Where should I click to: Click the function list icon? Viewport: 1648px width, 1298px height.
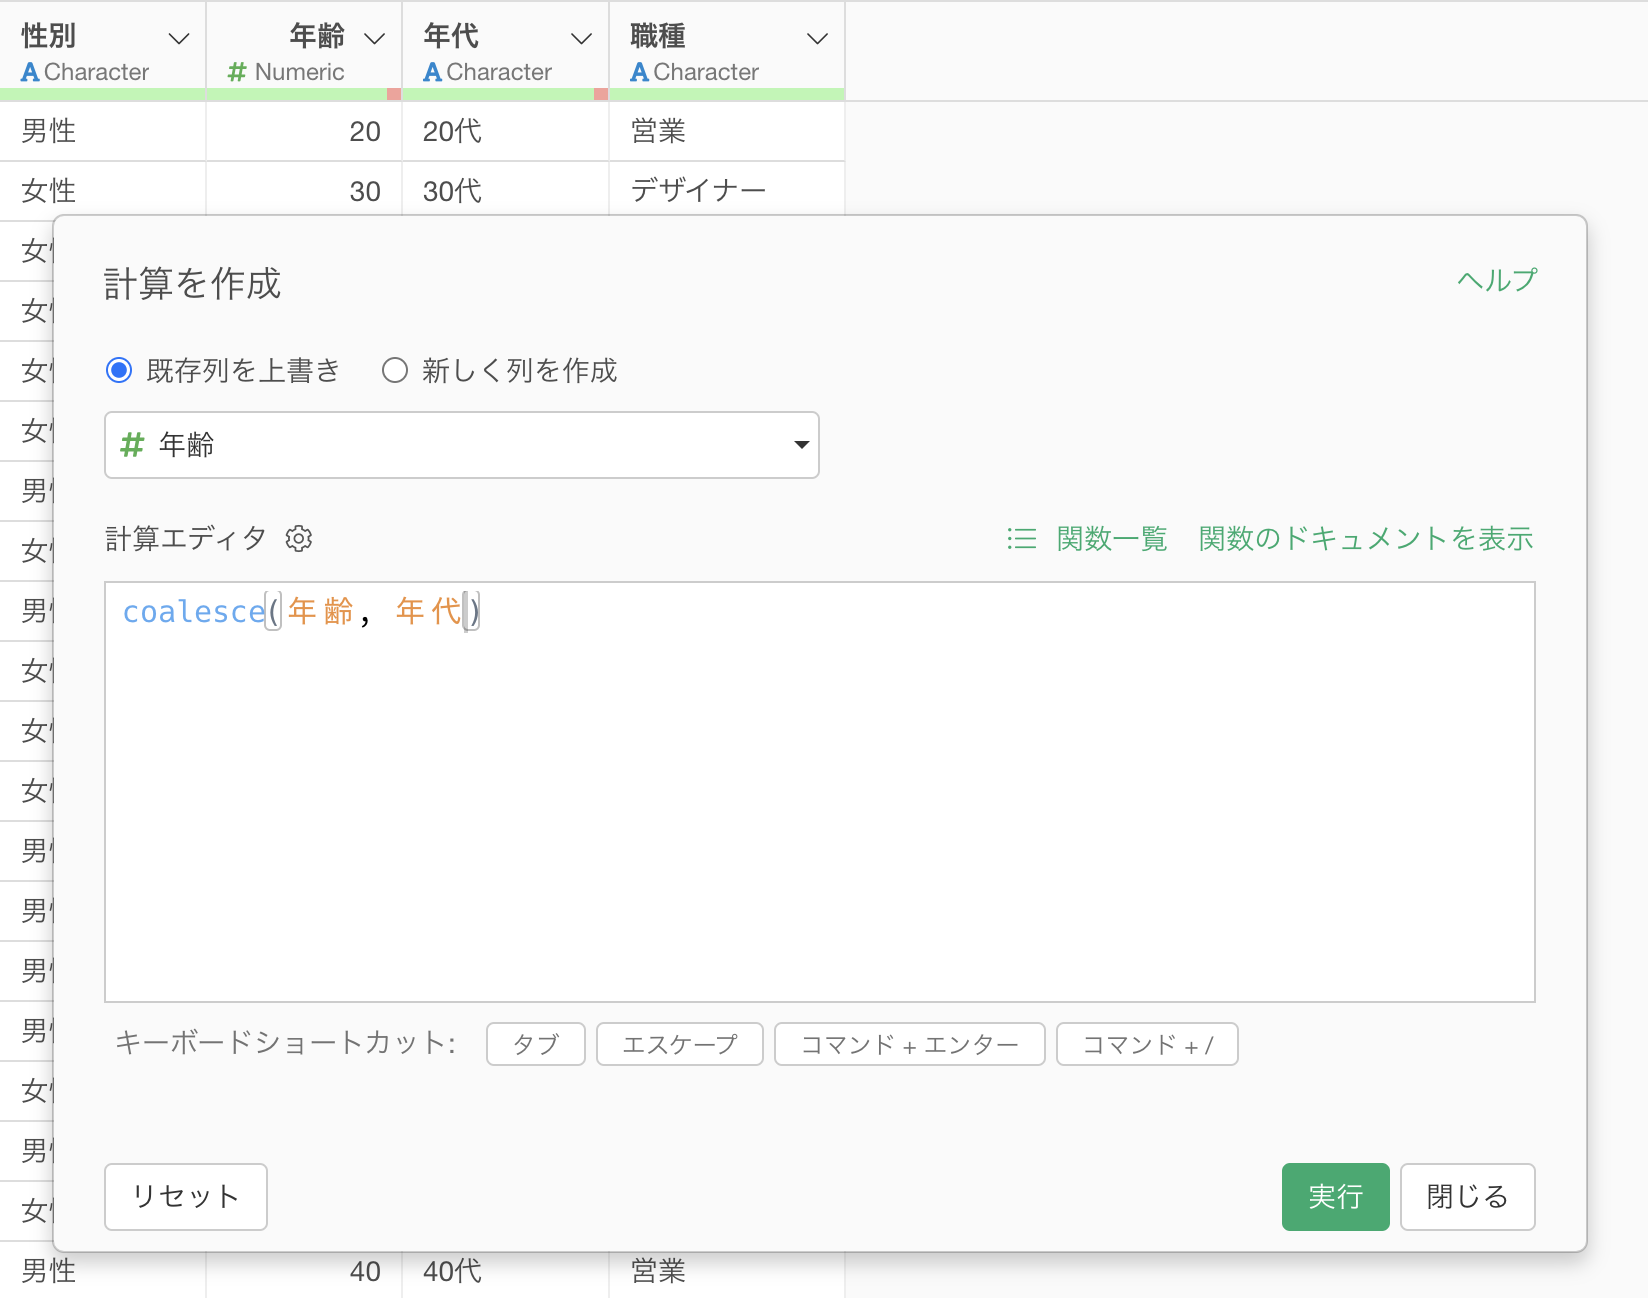pyautogui.click(x=1021, y=539)
